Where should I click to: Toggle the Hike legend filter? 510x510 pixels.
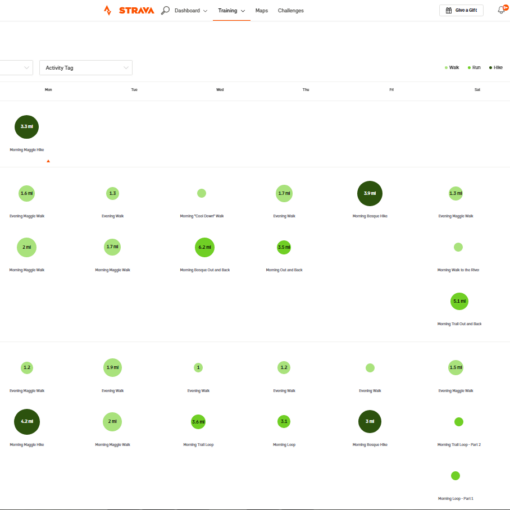point(496,68)
